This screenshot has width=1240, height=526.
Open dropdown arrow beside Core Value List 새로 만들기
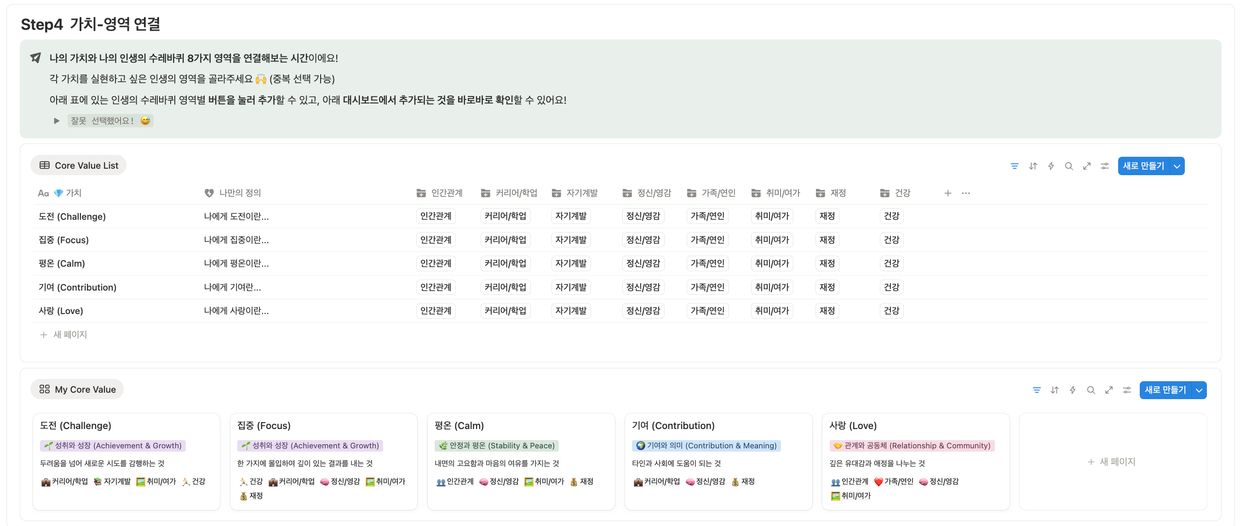coord(1177,166)
